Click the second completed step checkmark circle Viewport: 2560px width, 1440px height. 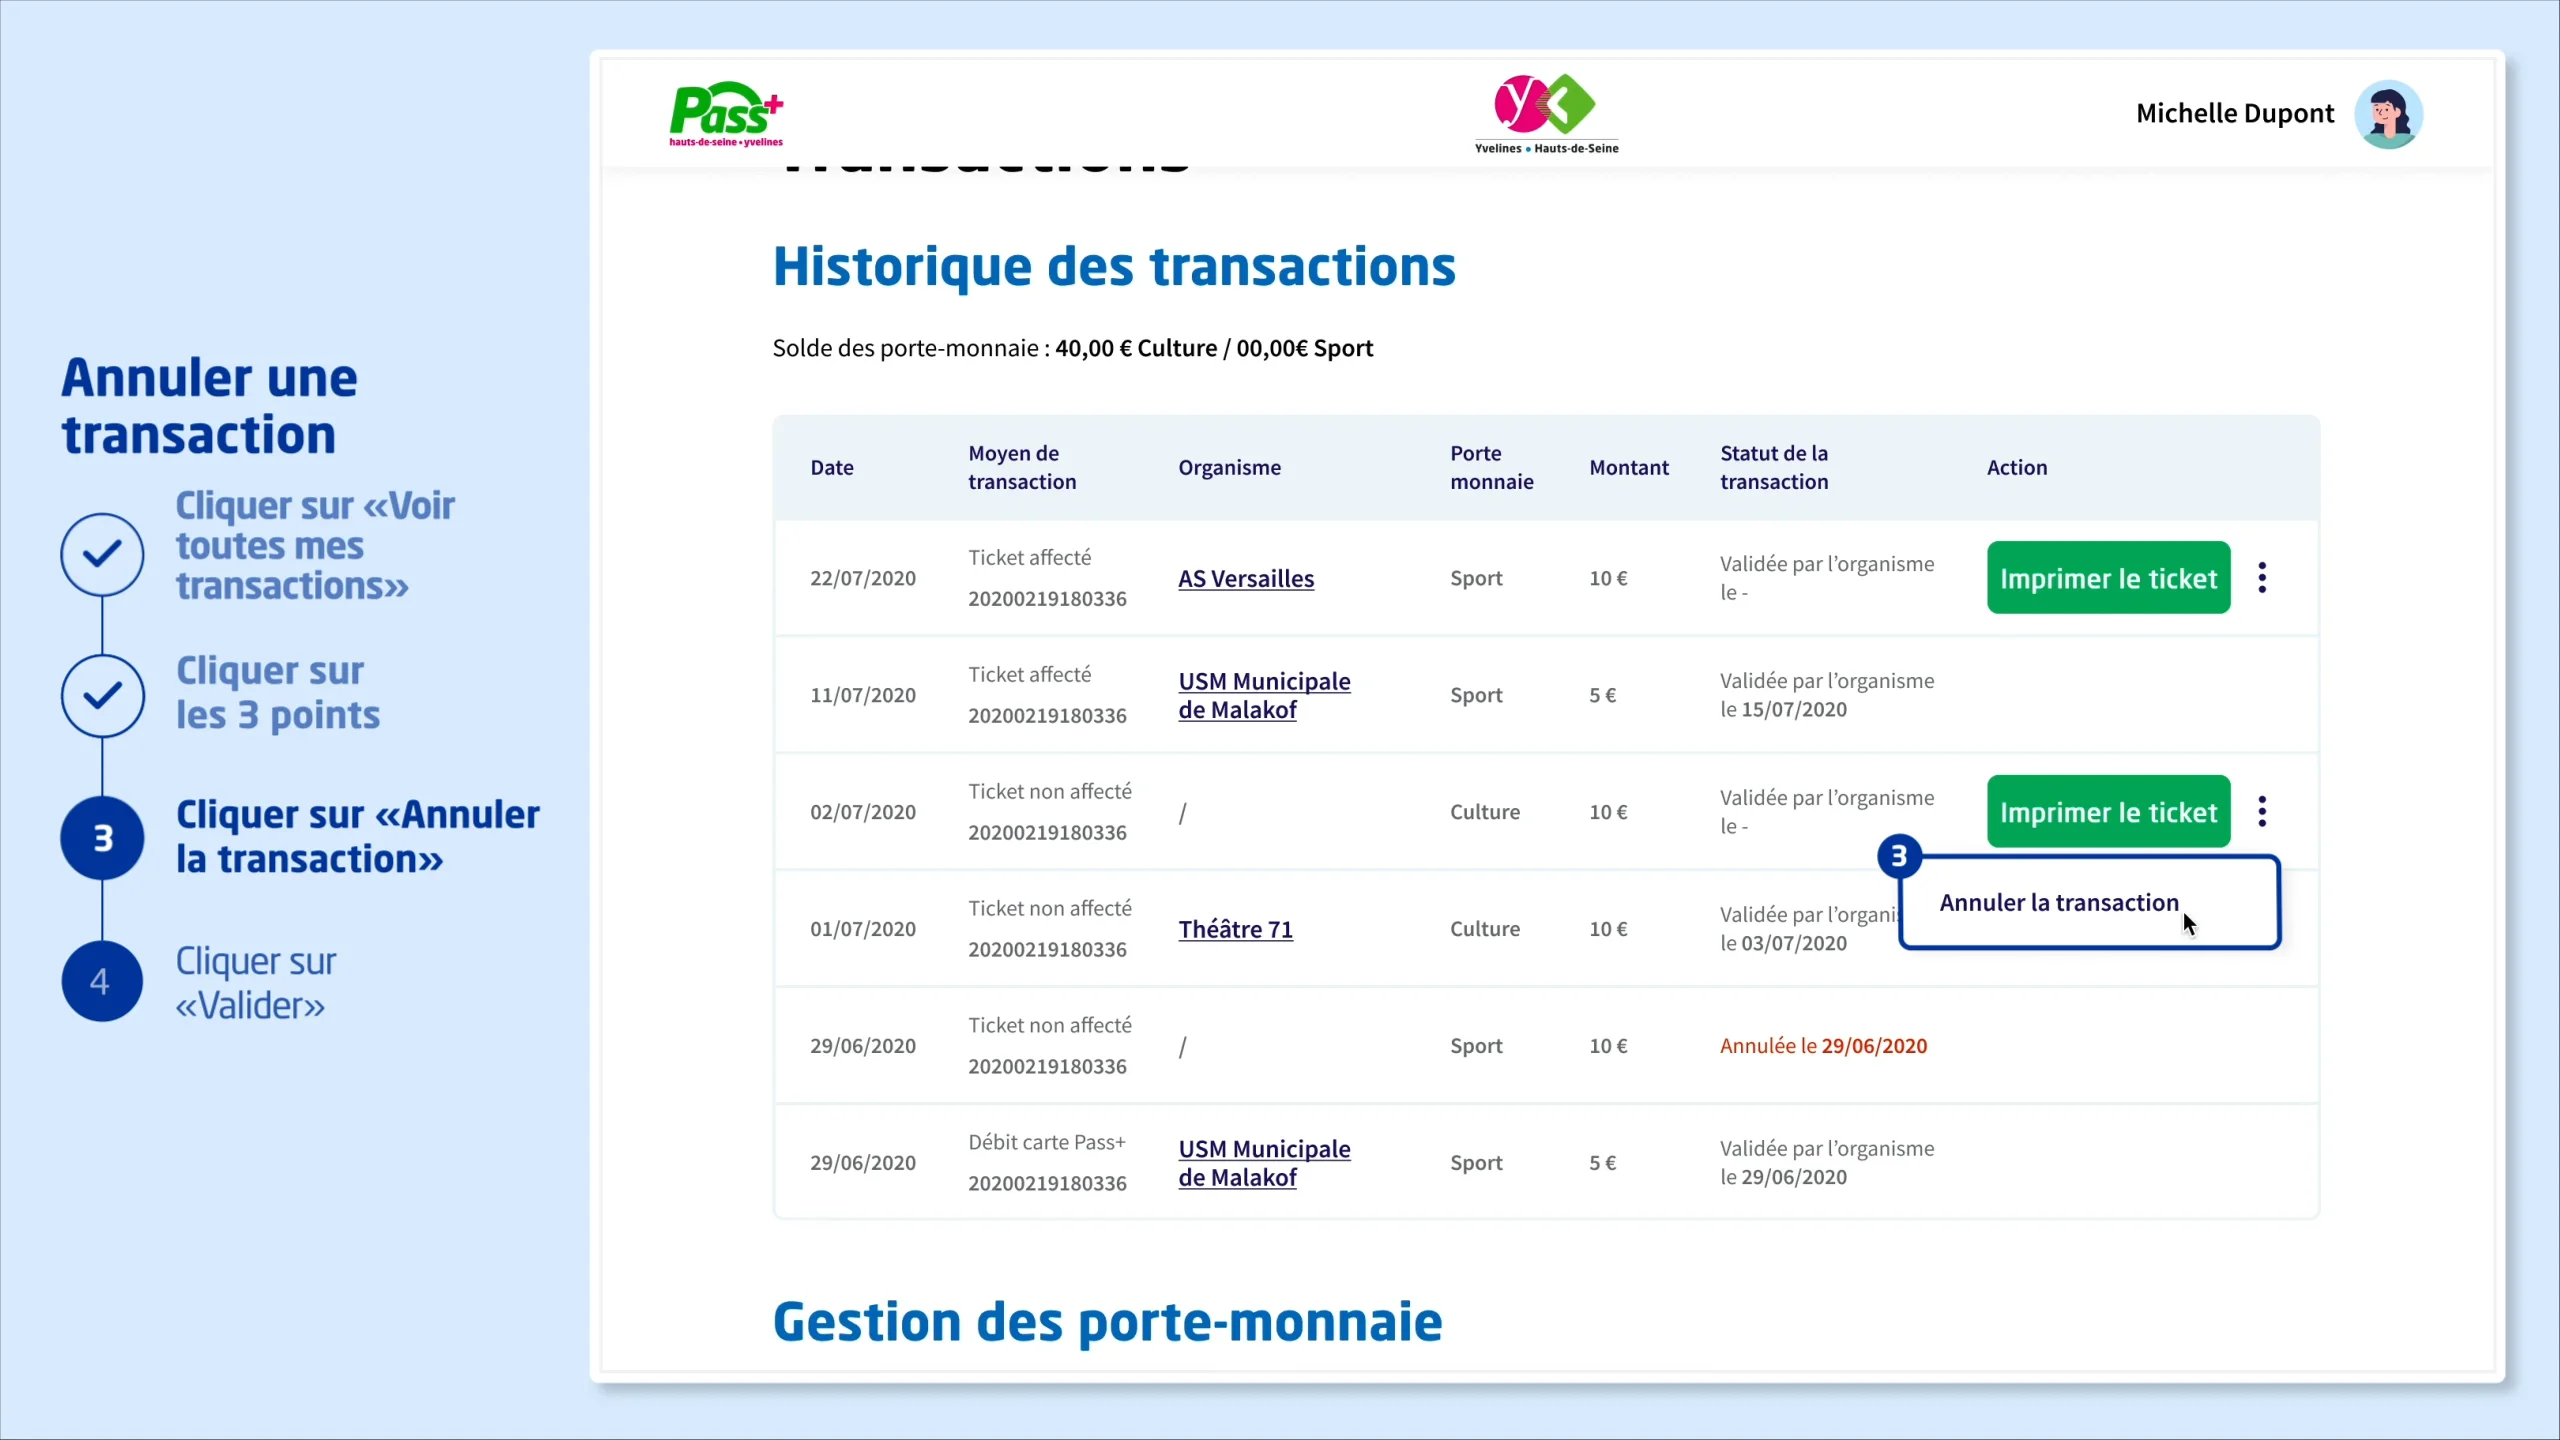pos(102,695)
